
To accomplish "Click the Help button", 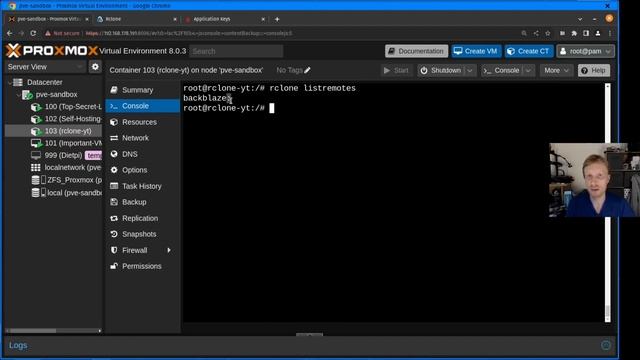I will [594, 70].
